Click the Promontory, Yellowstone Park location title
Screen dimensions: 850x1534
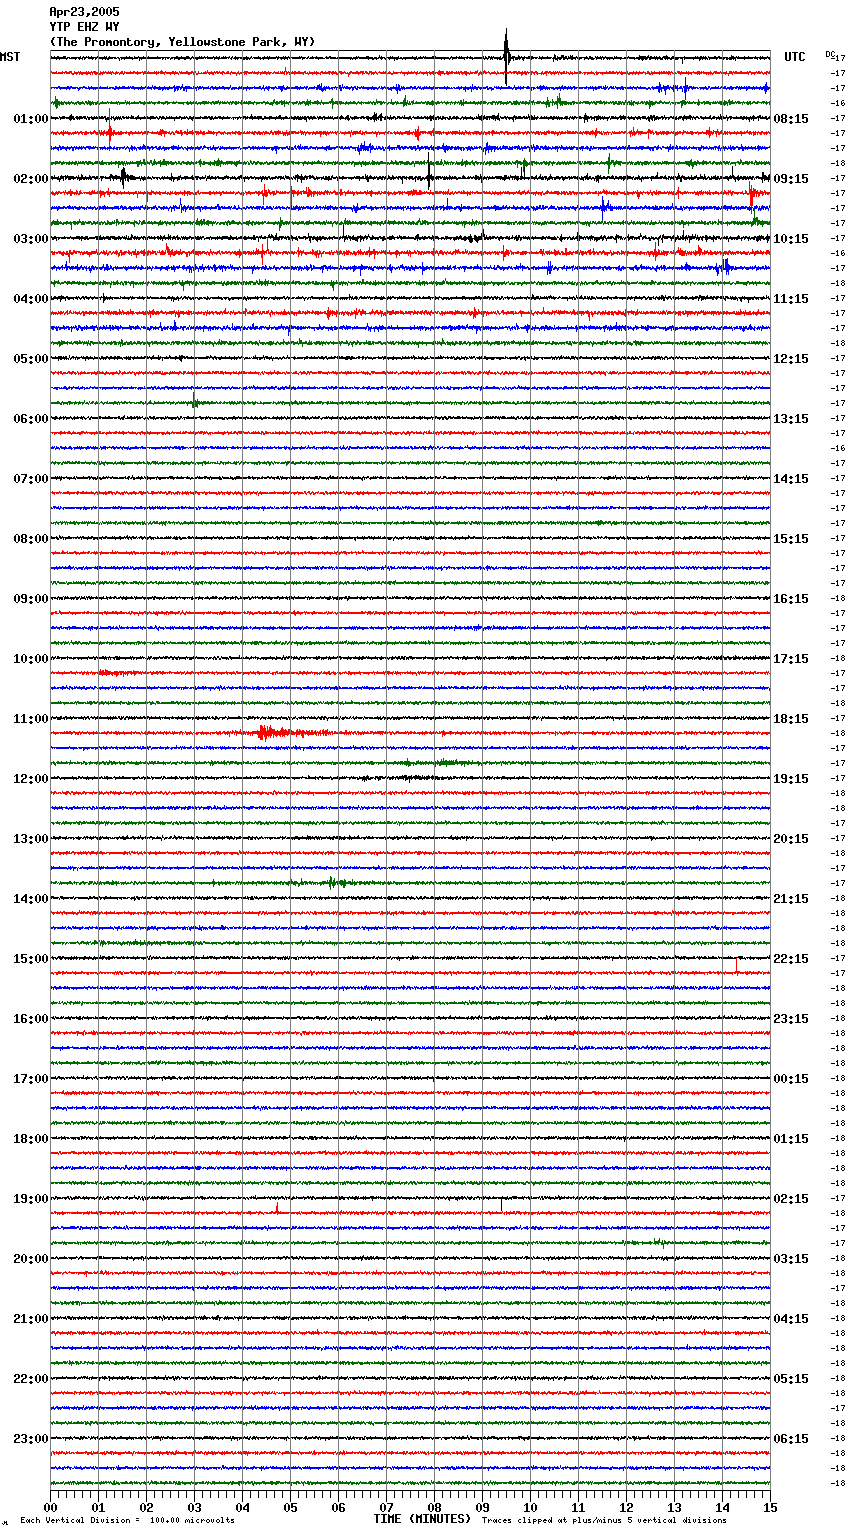point(182,42)
